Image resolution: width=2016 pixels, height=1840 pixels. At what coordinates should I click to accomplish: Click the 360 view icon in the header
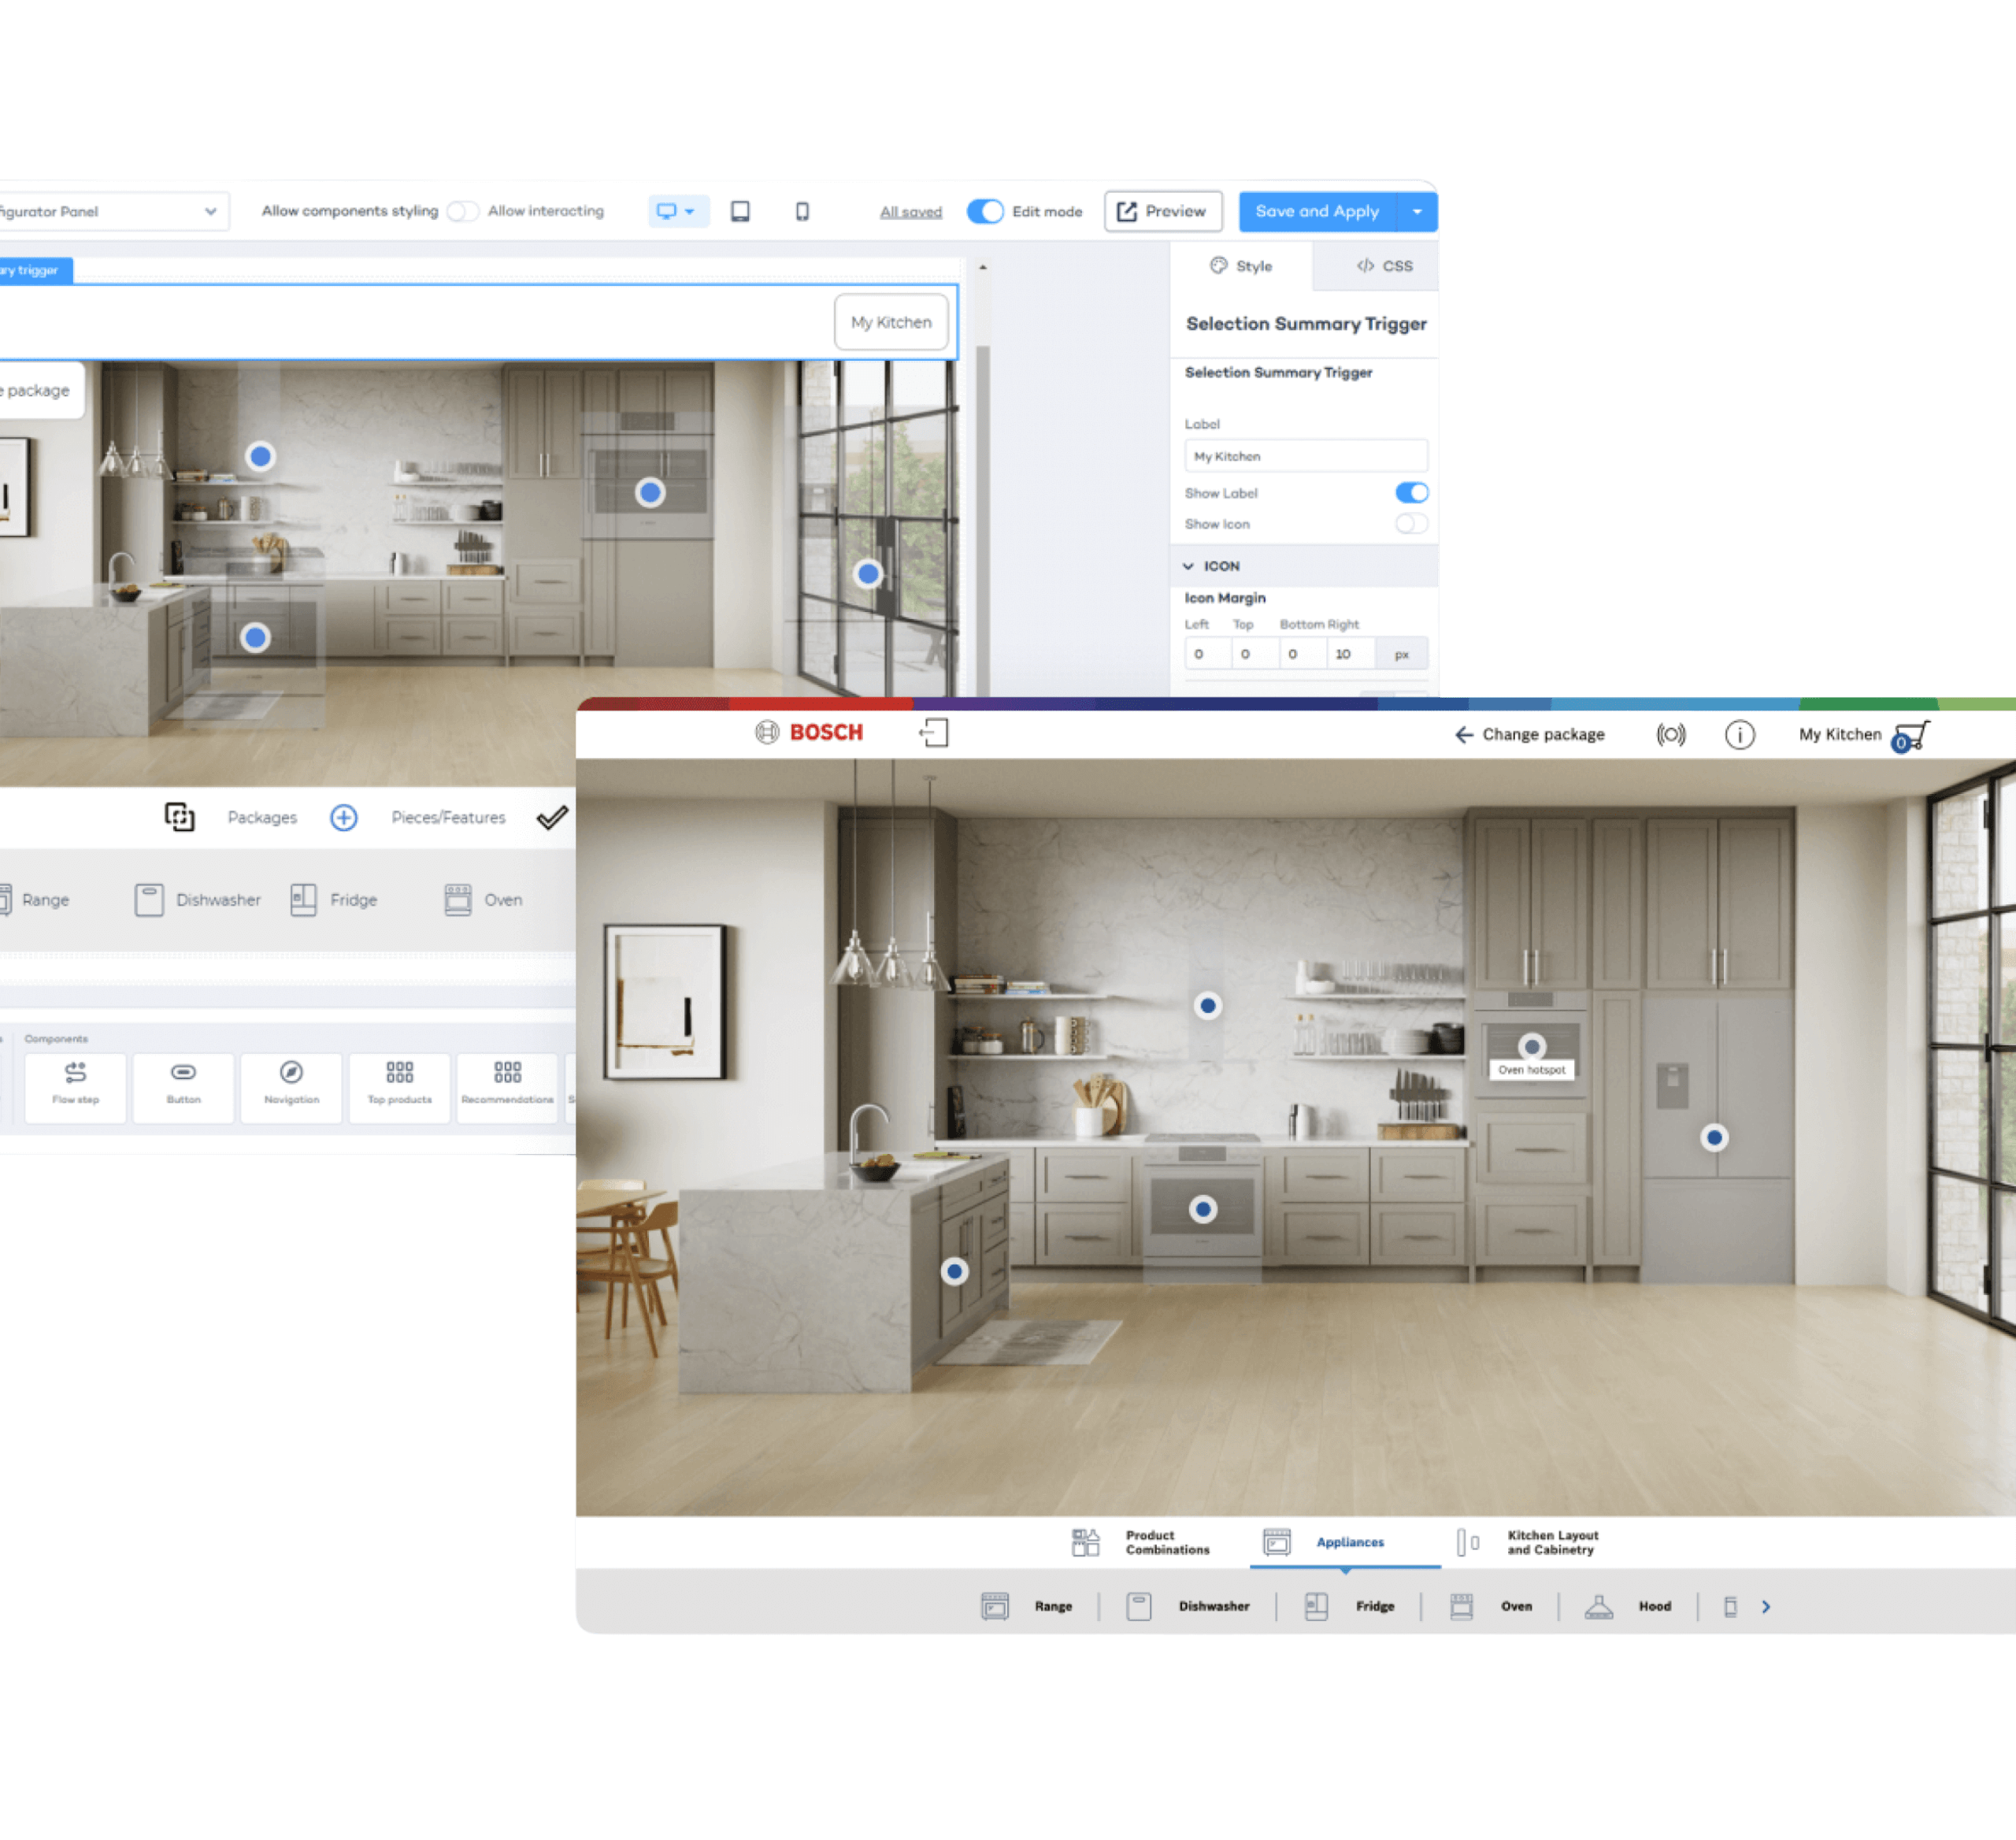tap(1670, 735)
